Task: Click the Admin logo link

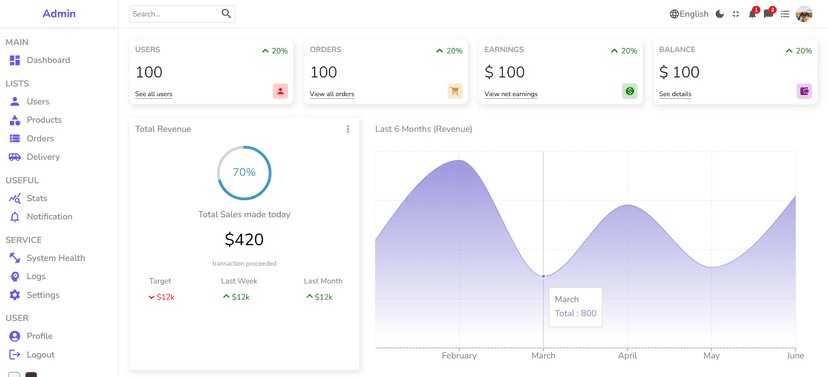Action: tap(59, 14)
